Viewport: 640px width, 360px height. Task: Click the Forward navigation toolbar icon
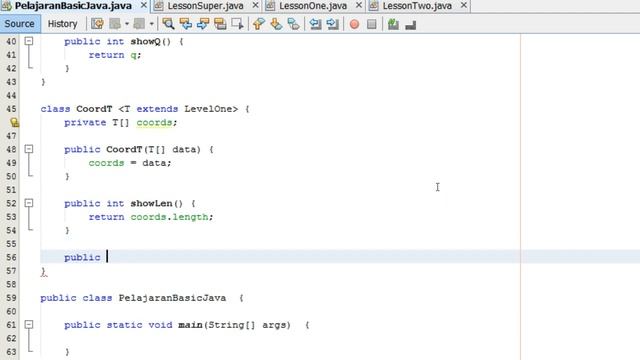coord(140,24)
